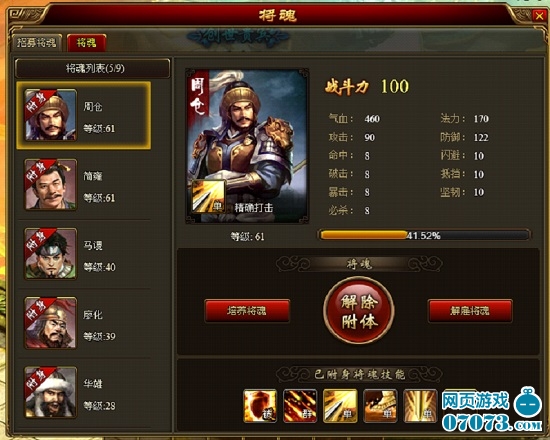Click the 将魂列表(5/9) list header

pyautogui.click(x=93, y=68)
